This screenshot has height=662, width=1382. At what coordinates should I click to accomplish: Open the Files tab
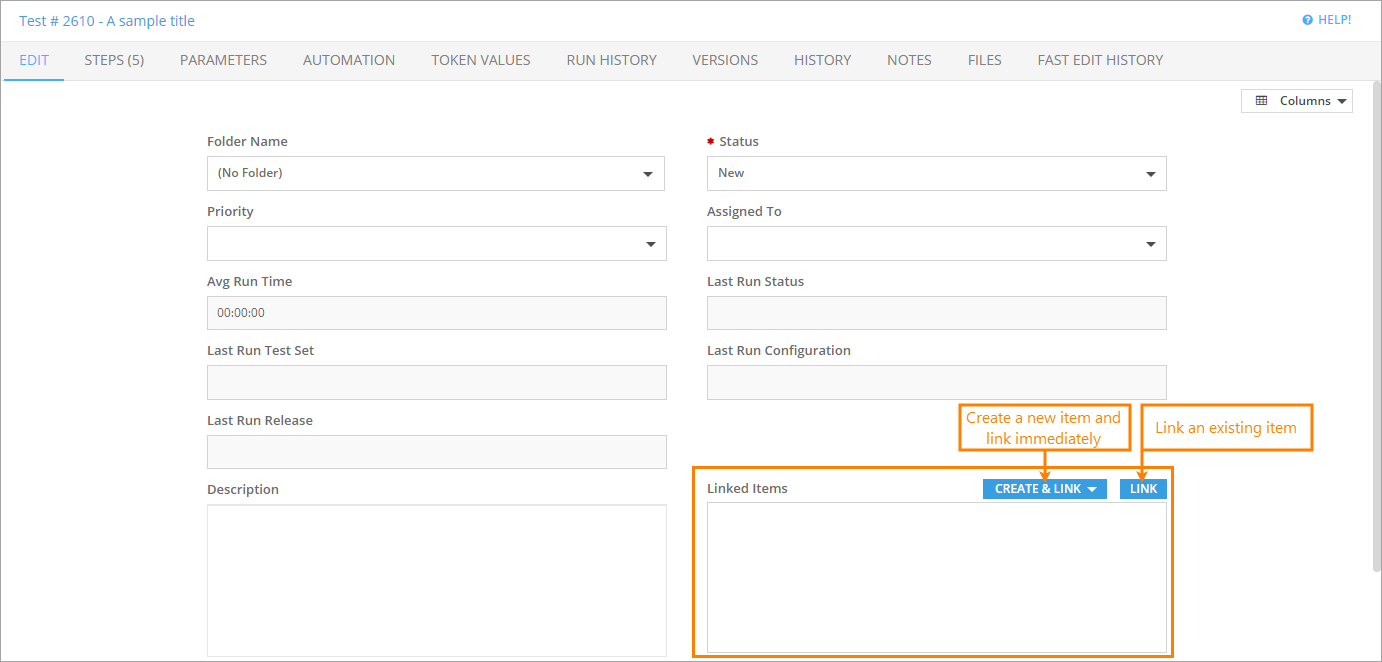pos(984,60)
